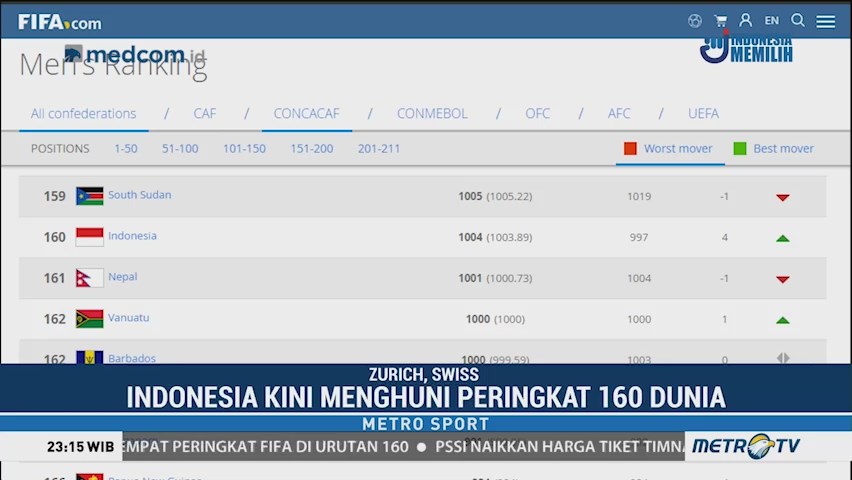Viewport: 852px width, 480px height.
Task: Show positions 101-150
Action: pyautogui.click(x=244, y=148)
